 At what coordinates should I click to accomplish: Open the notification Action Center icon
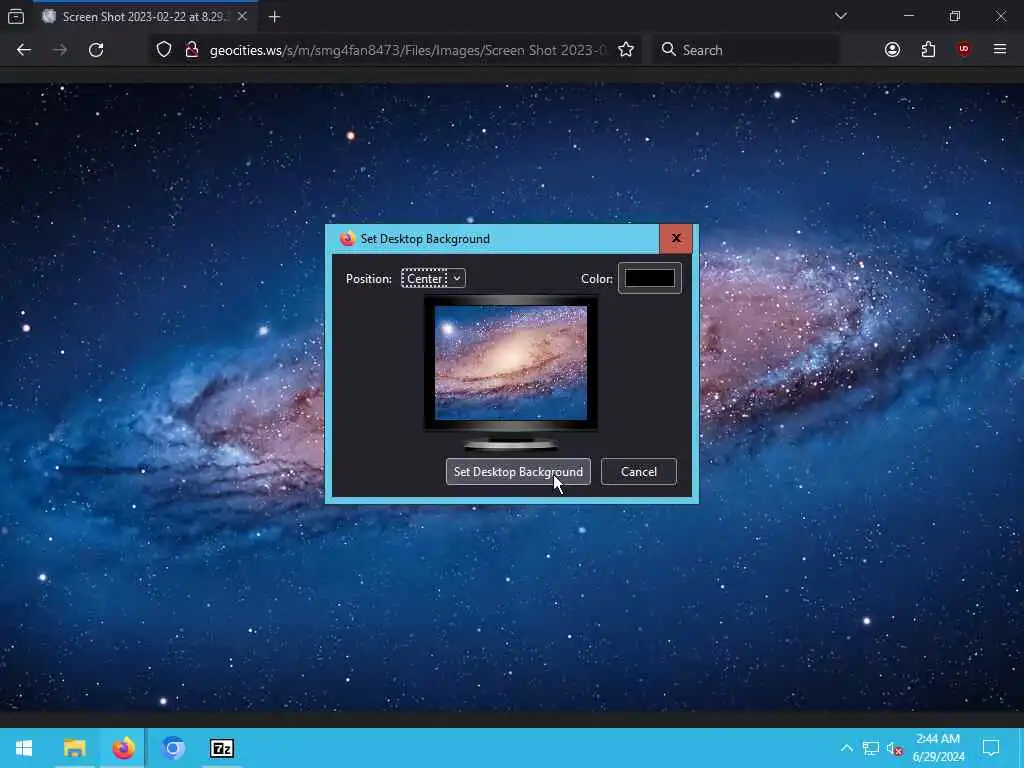(991, 748)
